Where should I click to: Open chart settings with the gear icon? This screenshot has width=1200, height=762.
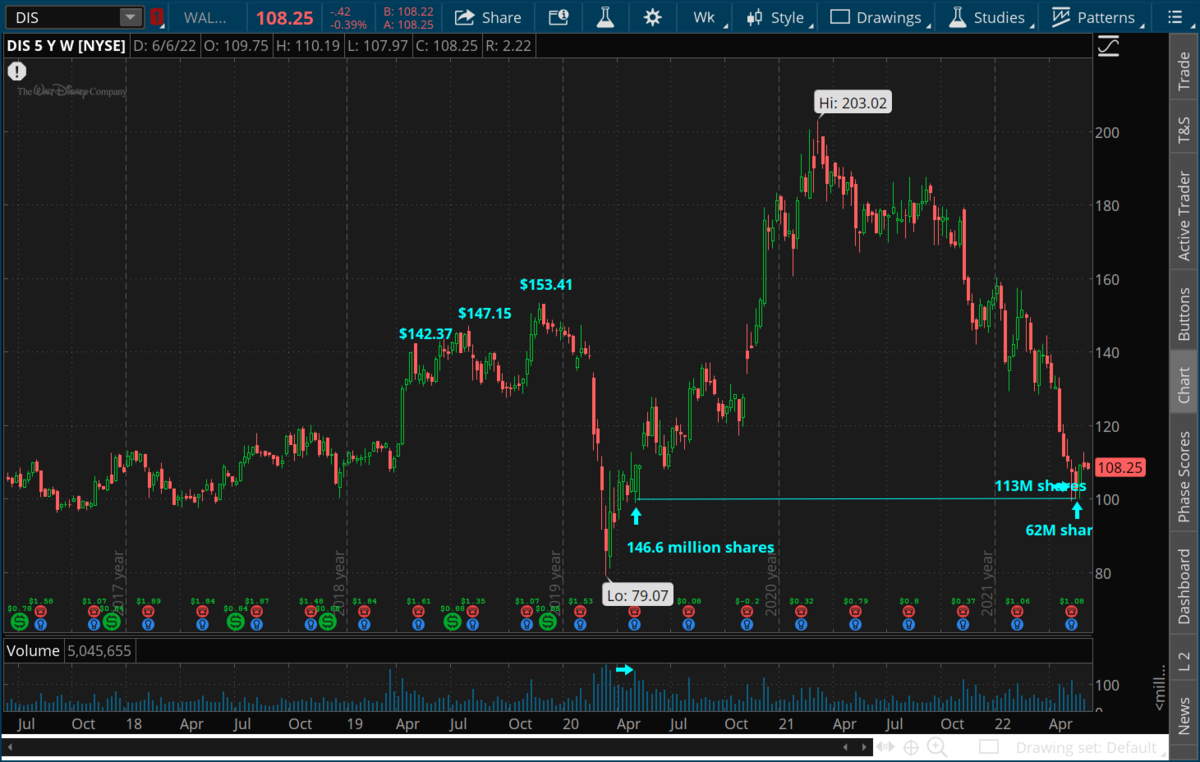click(x=653, y=17)
